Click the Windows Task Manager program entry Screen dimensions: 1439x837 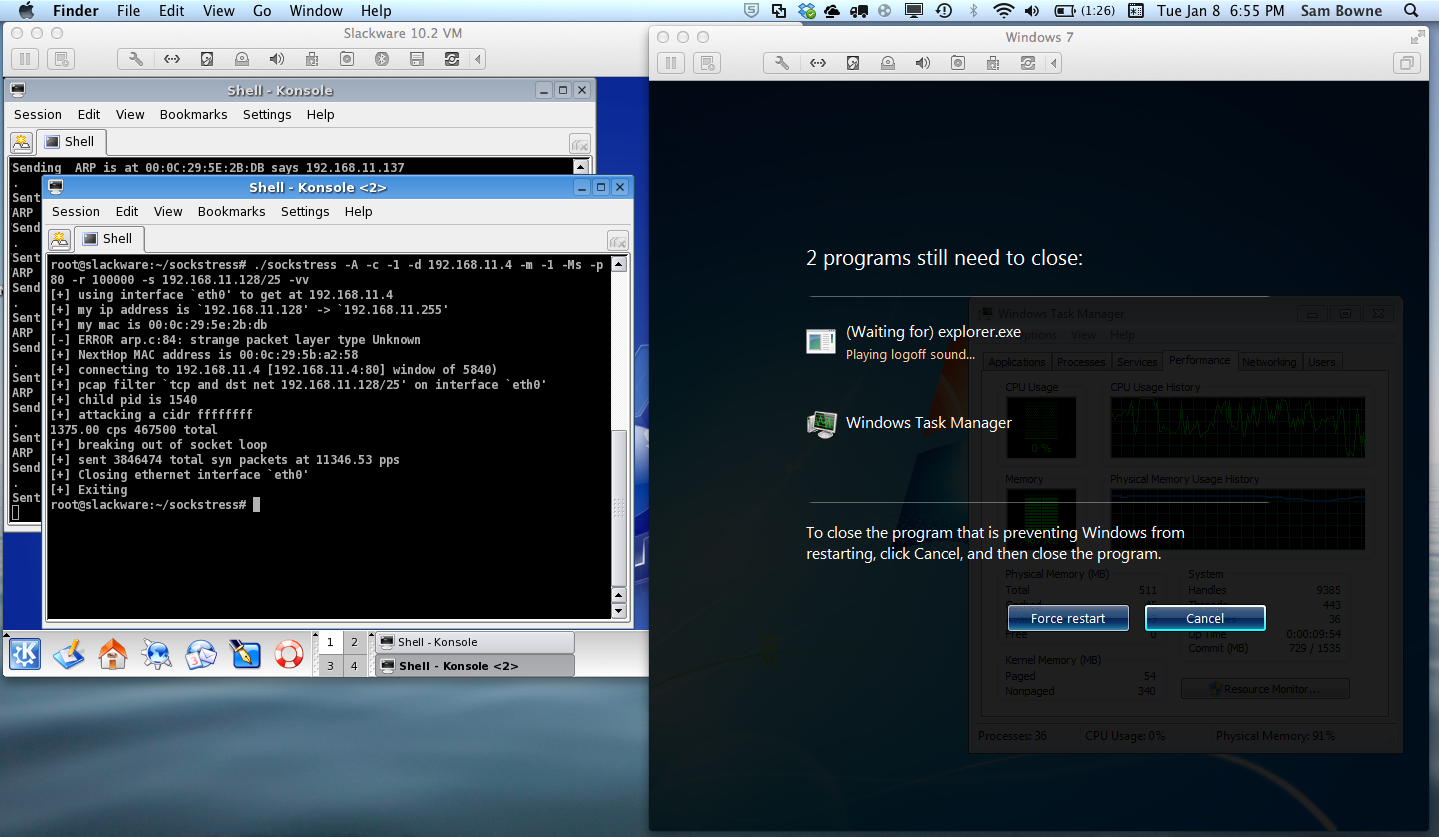click(x=909, y=423)
